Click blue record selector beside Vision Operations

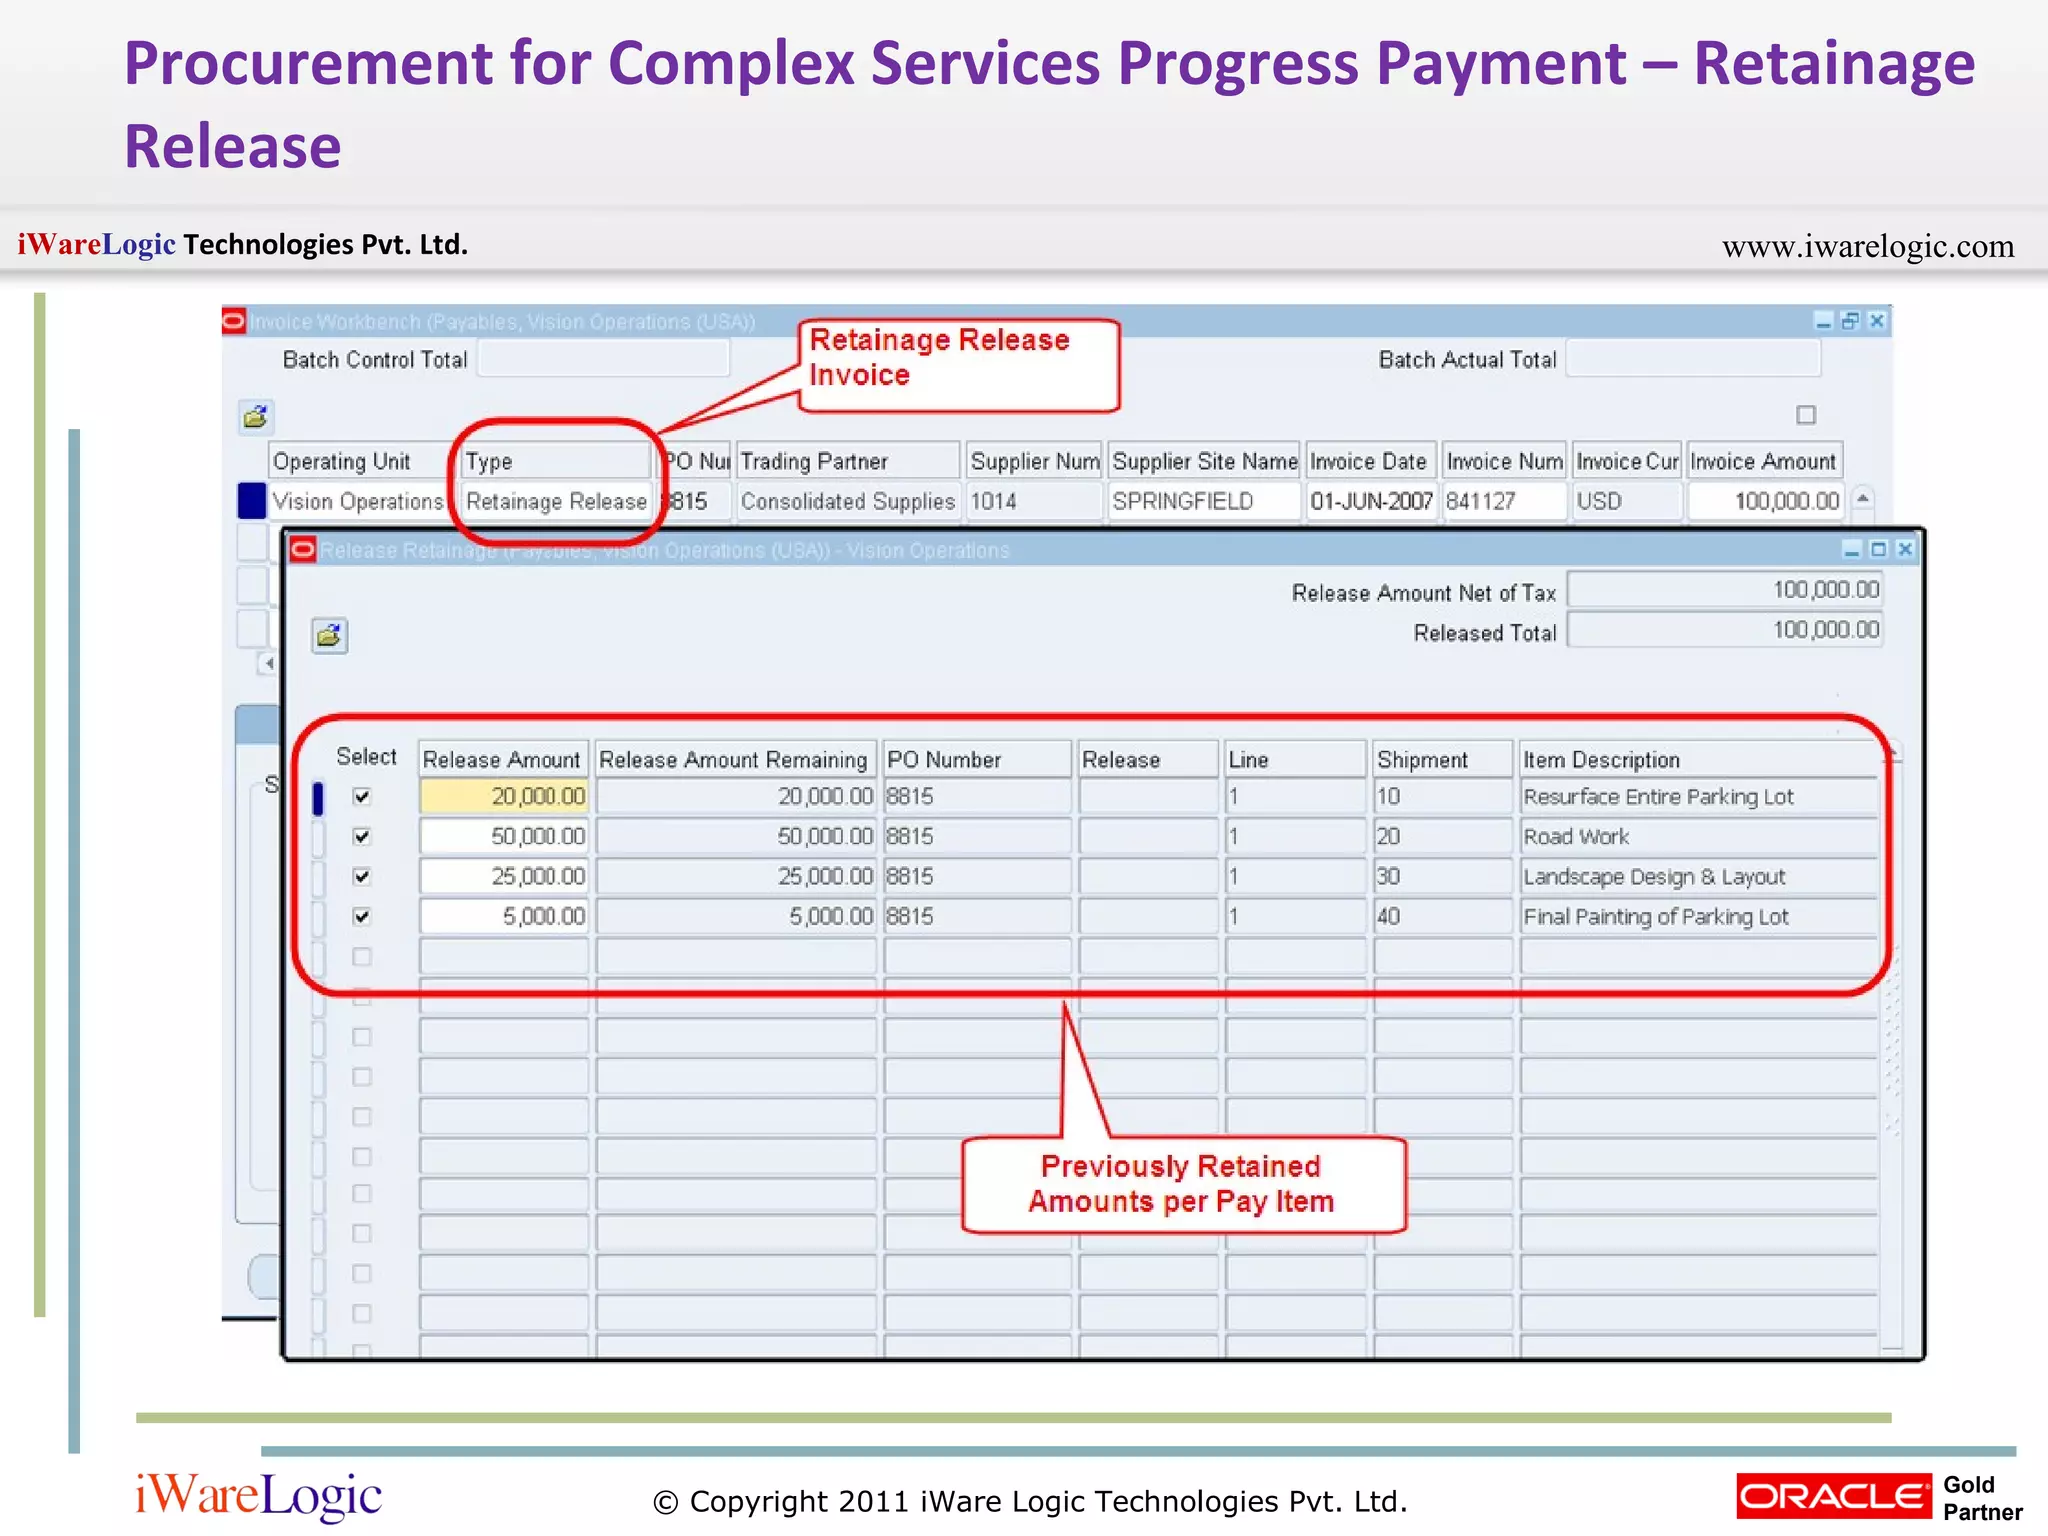pyautogui.click(x=252, y=501)
